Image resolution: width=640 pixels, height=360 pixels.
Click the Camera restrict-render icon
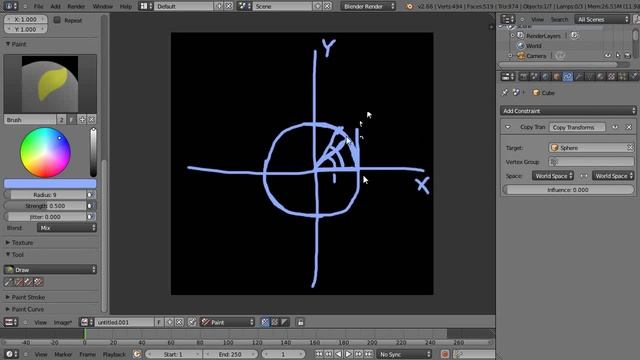pyautogui.click(x=628, y=56)
